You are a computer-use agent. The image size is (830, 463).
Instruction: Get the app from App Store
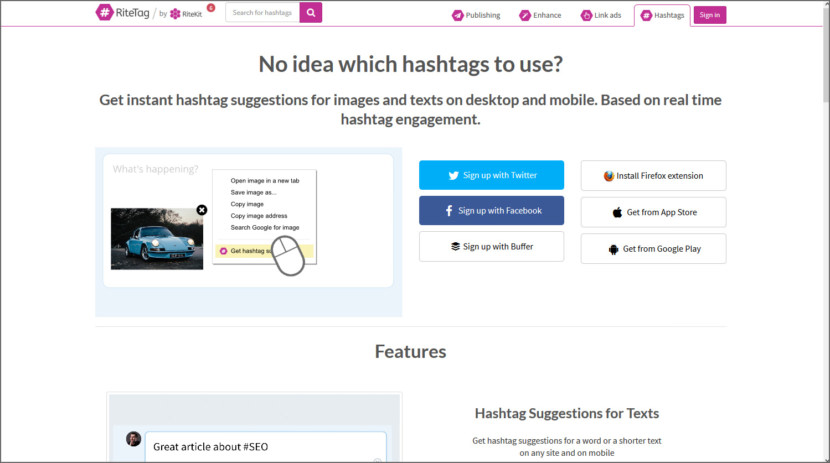point(653,212)
